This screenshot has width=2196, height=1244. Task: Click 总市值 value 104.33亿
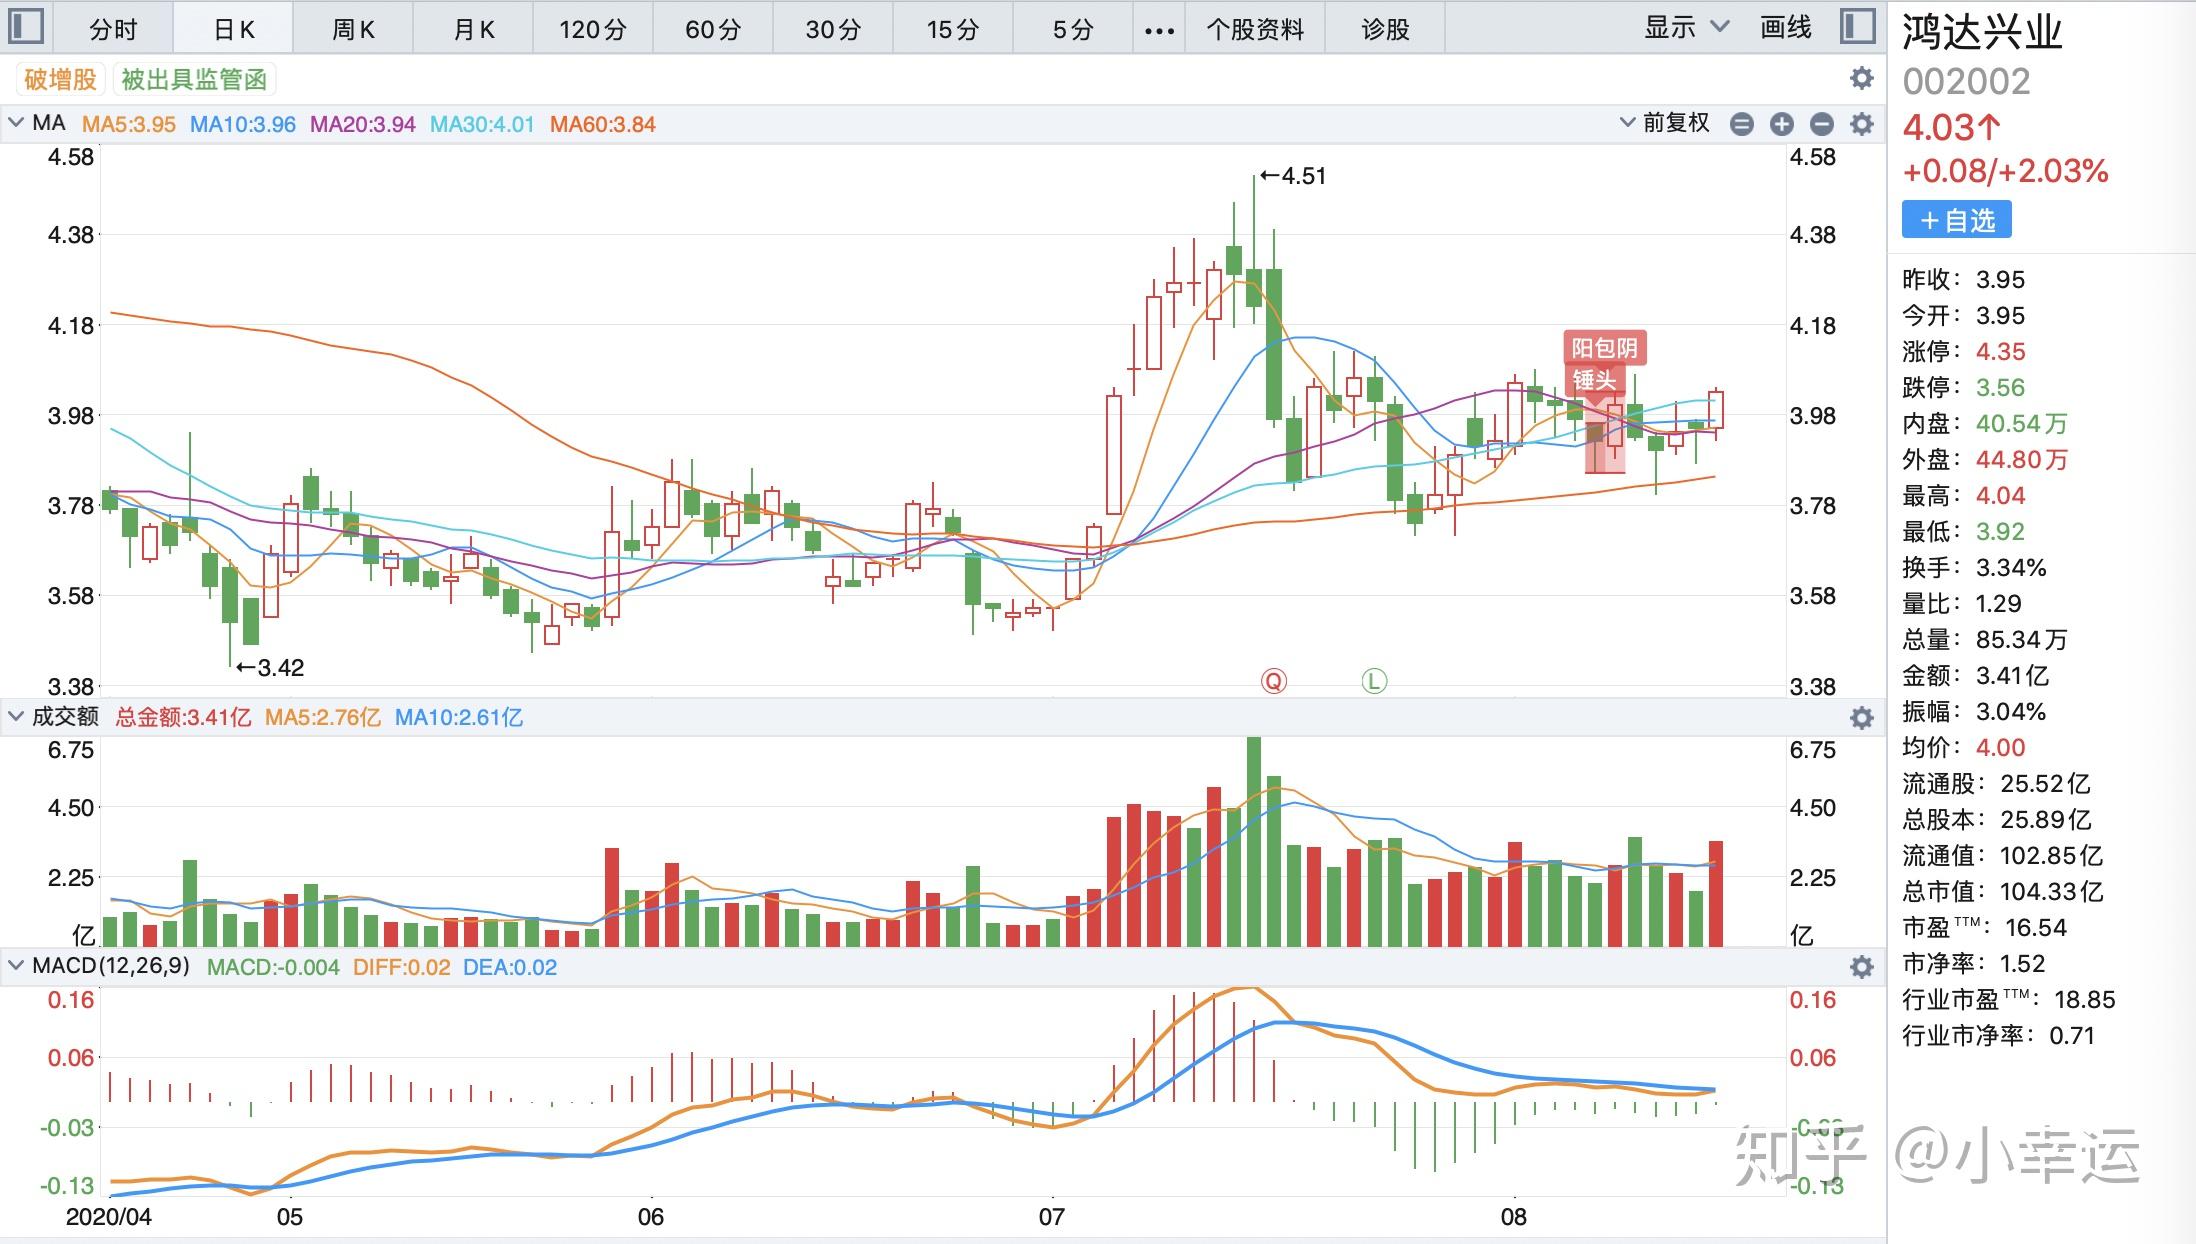(2052, 892)
